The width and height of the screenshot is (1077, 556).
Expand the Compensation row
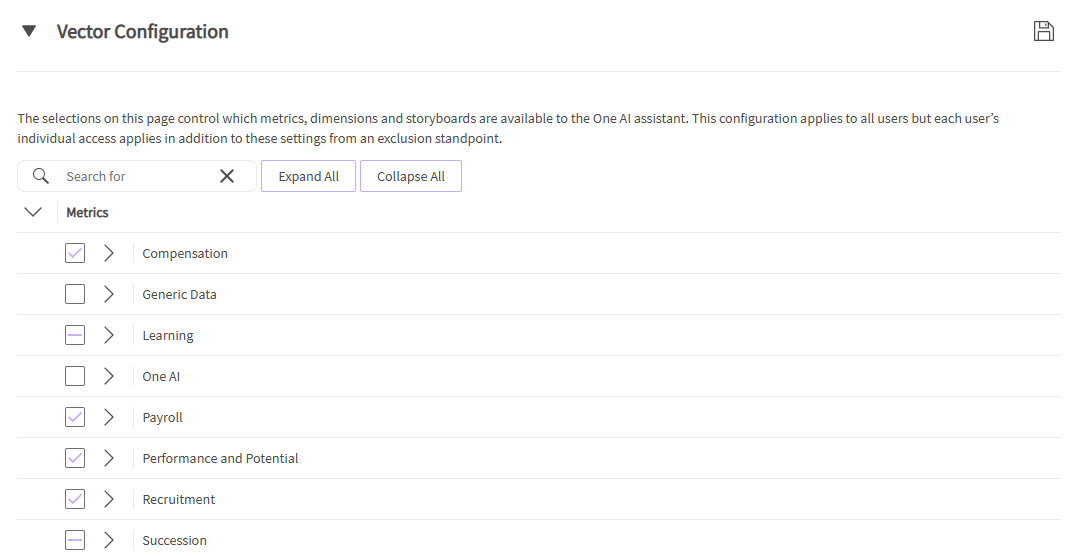pyautogui.click(x=109, y=253)
